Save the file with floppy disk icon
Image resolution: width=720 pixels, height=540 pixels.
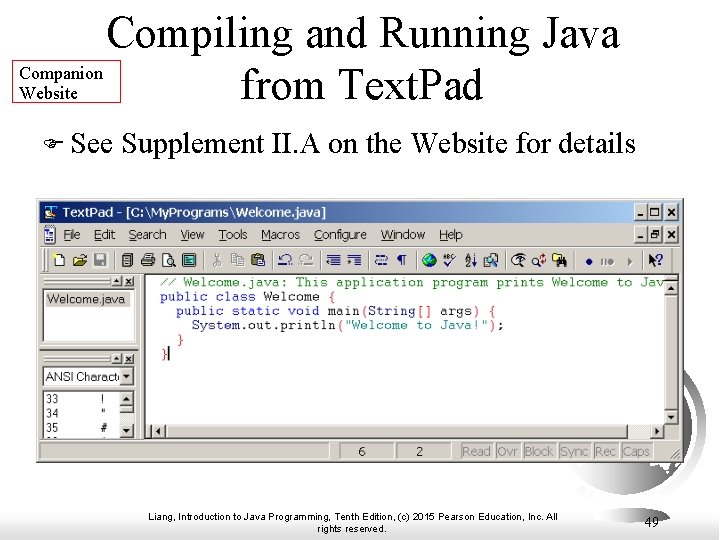click(100, 260)
